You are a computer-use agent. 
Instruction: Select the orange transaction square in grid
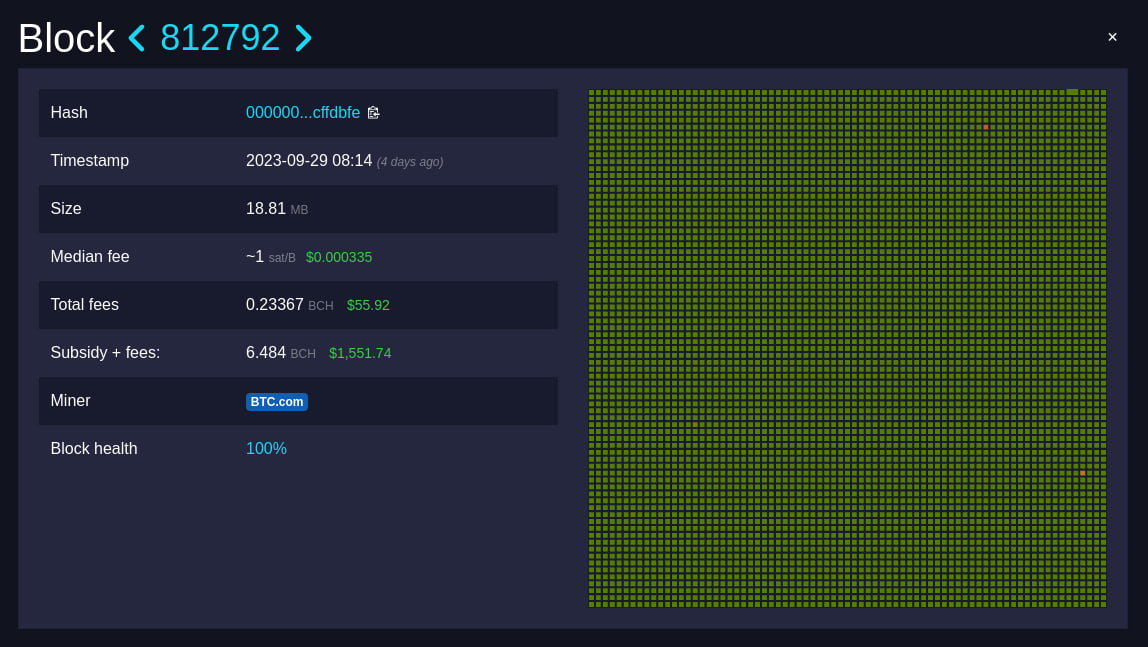pyautogui.click(x=1082, y=474)
